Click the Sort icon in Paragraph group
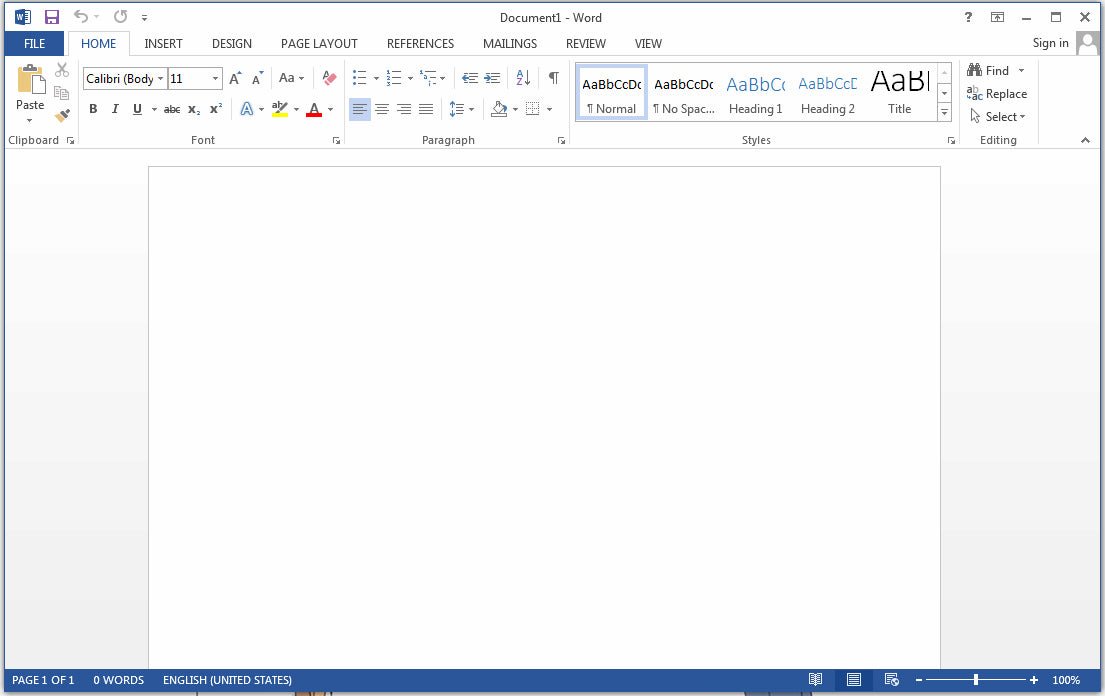The image size is (1105, 696). 522,77
